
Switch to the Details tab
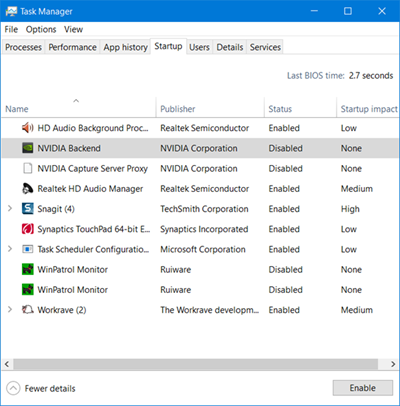[x=230, y=47]
